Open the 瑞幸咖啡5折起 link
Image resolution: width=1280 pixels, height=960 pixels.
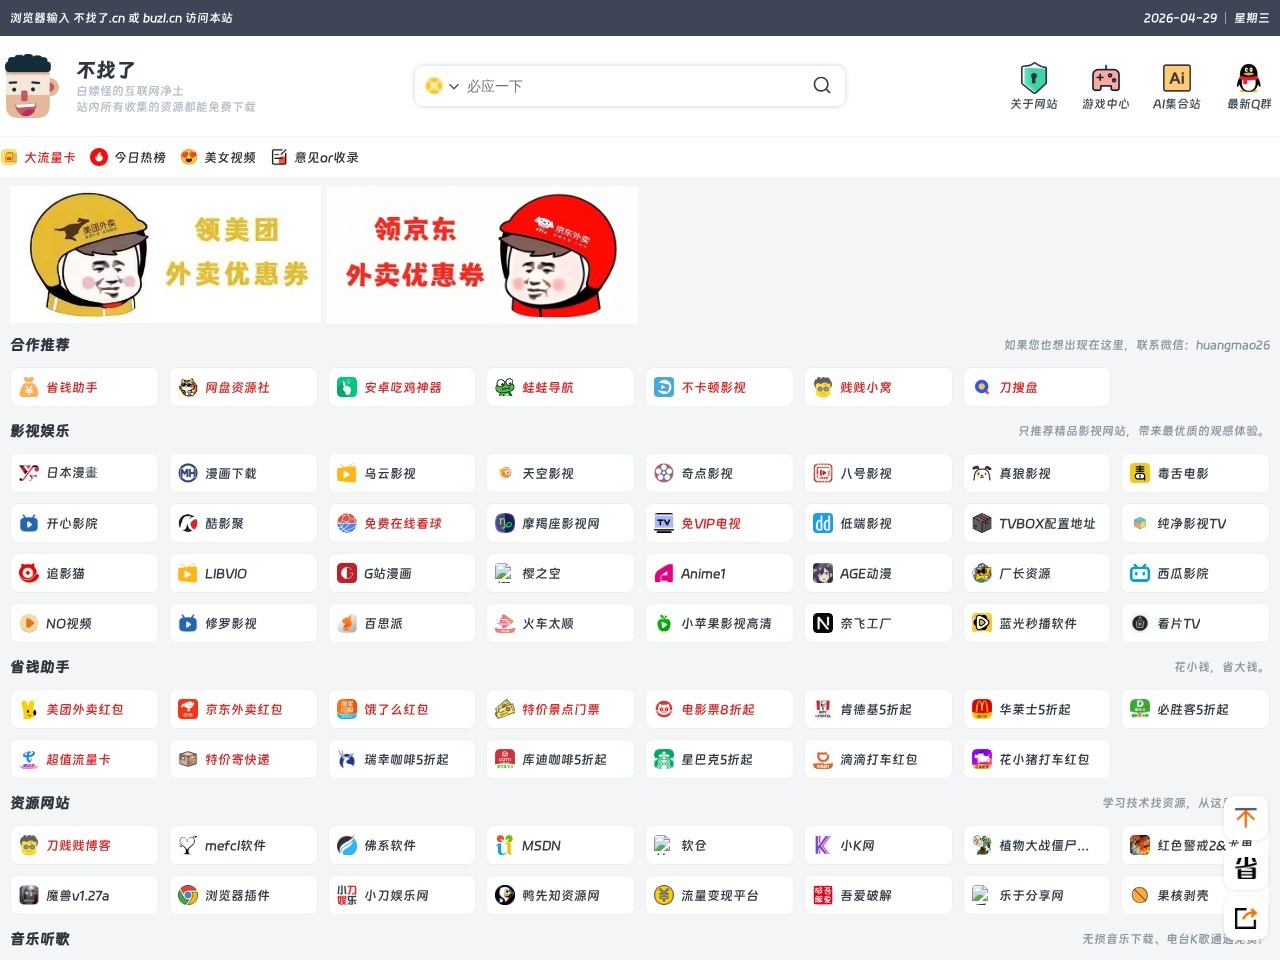(x=402, y=760)
